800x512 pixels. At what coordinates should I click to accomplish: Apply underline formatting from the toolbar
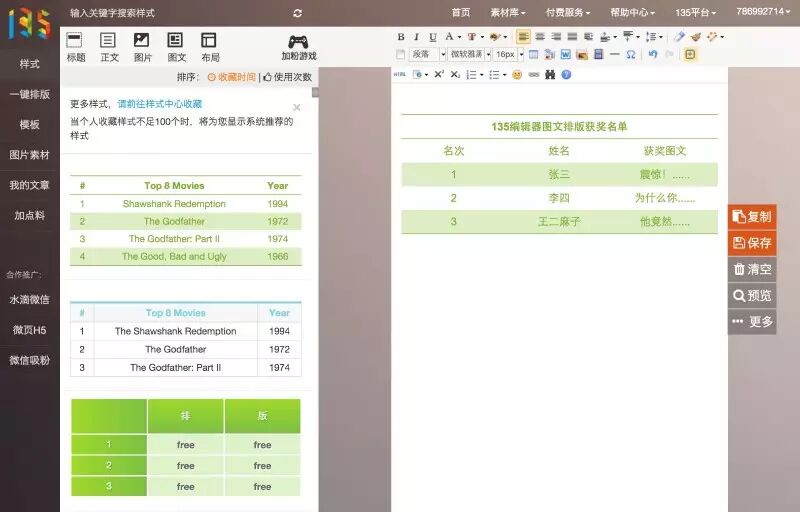(x=432, y=37)
